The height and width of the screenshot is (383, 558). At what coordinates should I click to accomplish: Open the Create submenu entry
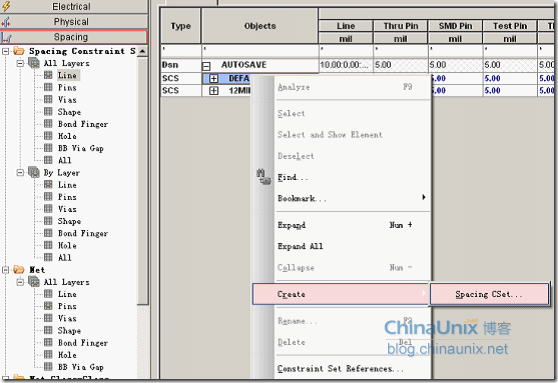tap(341, 294)
